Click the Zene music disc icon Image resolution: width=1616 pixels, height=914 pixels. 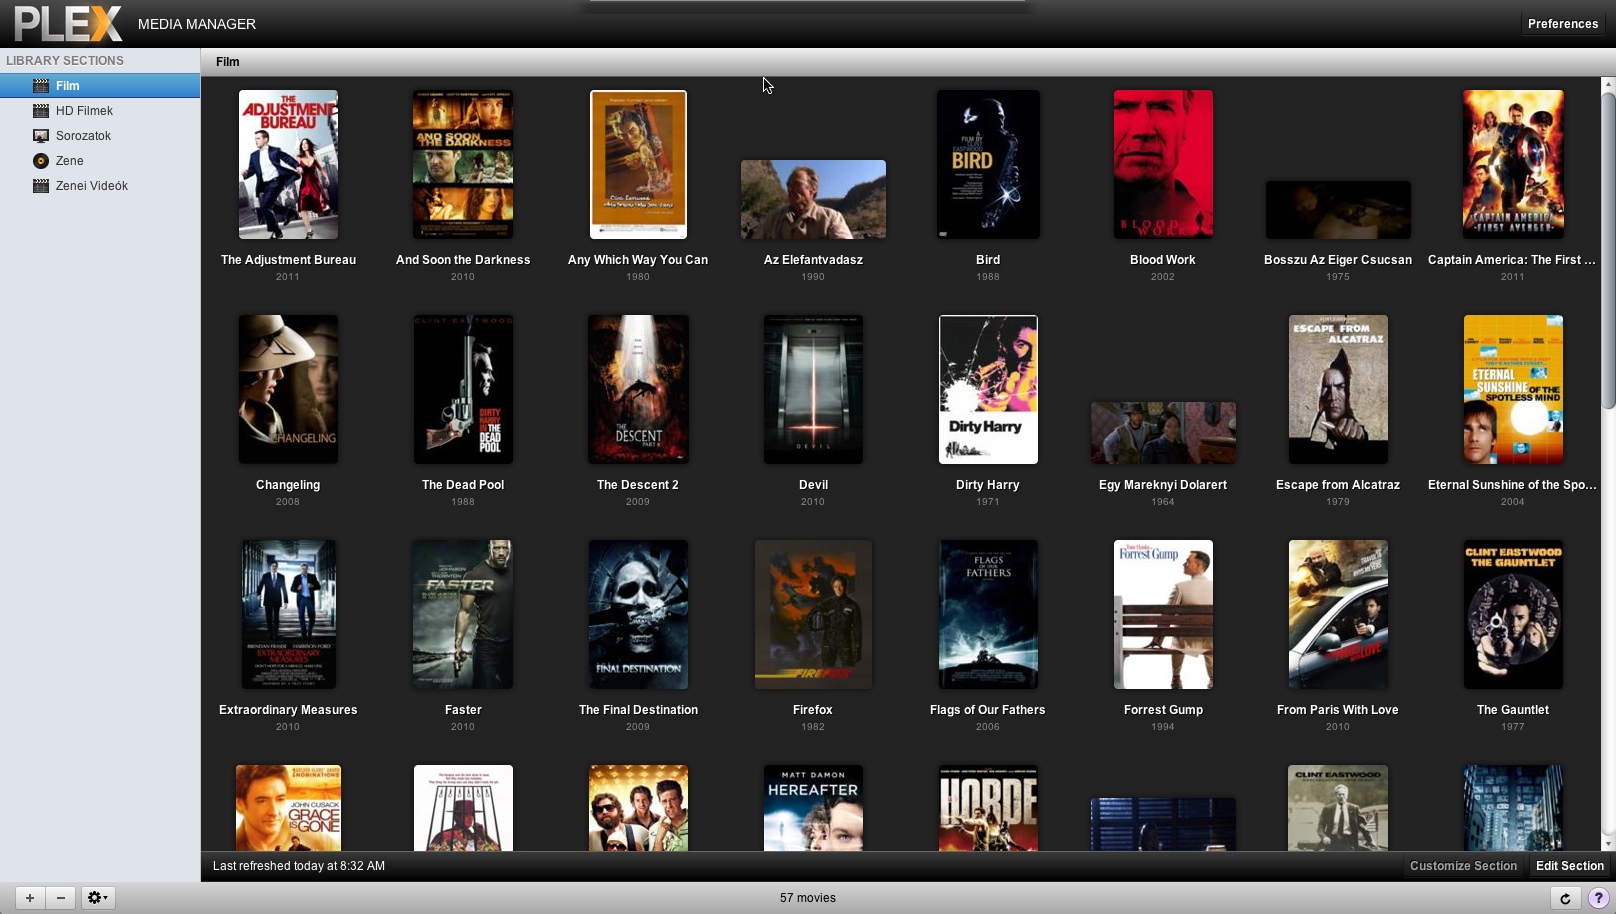(x=41, y=161)
